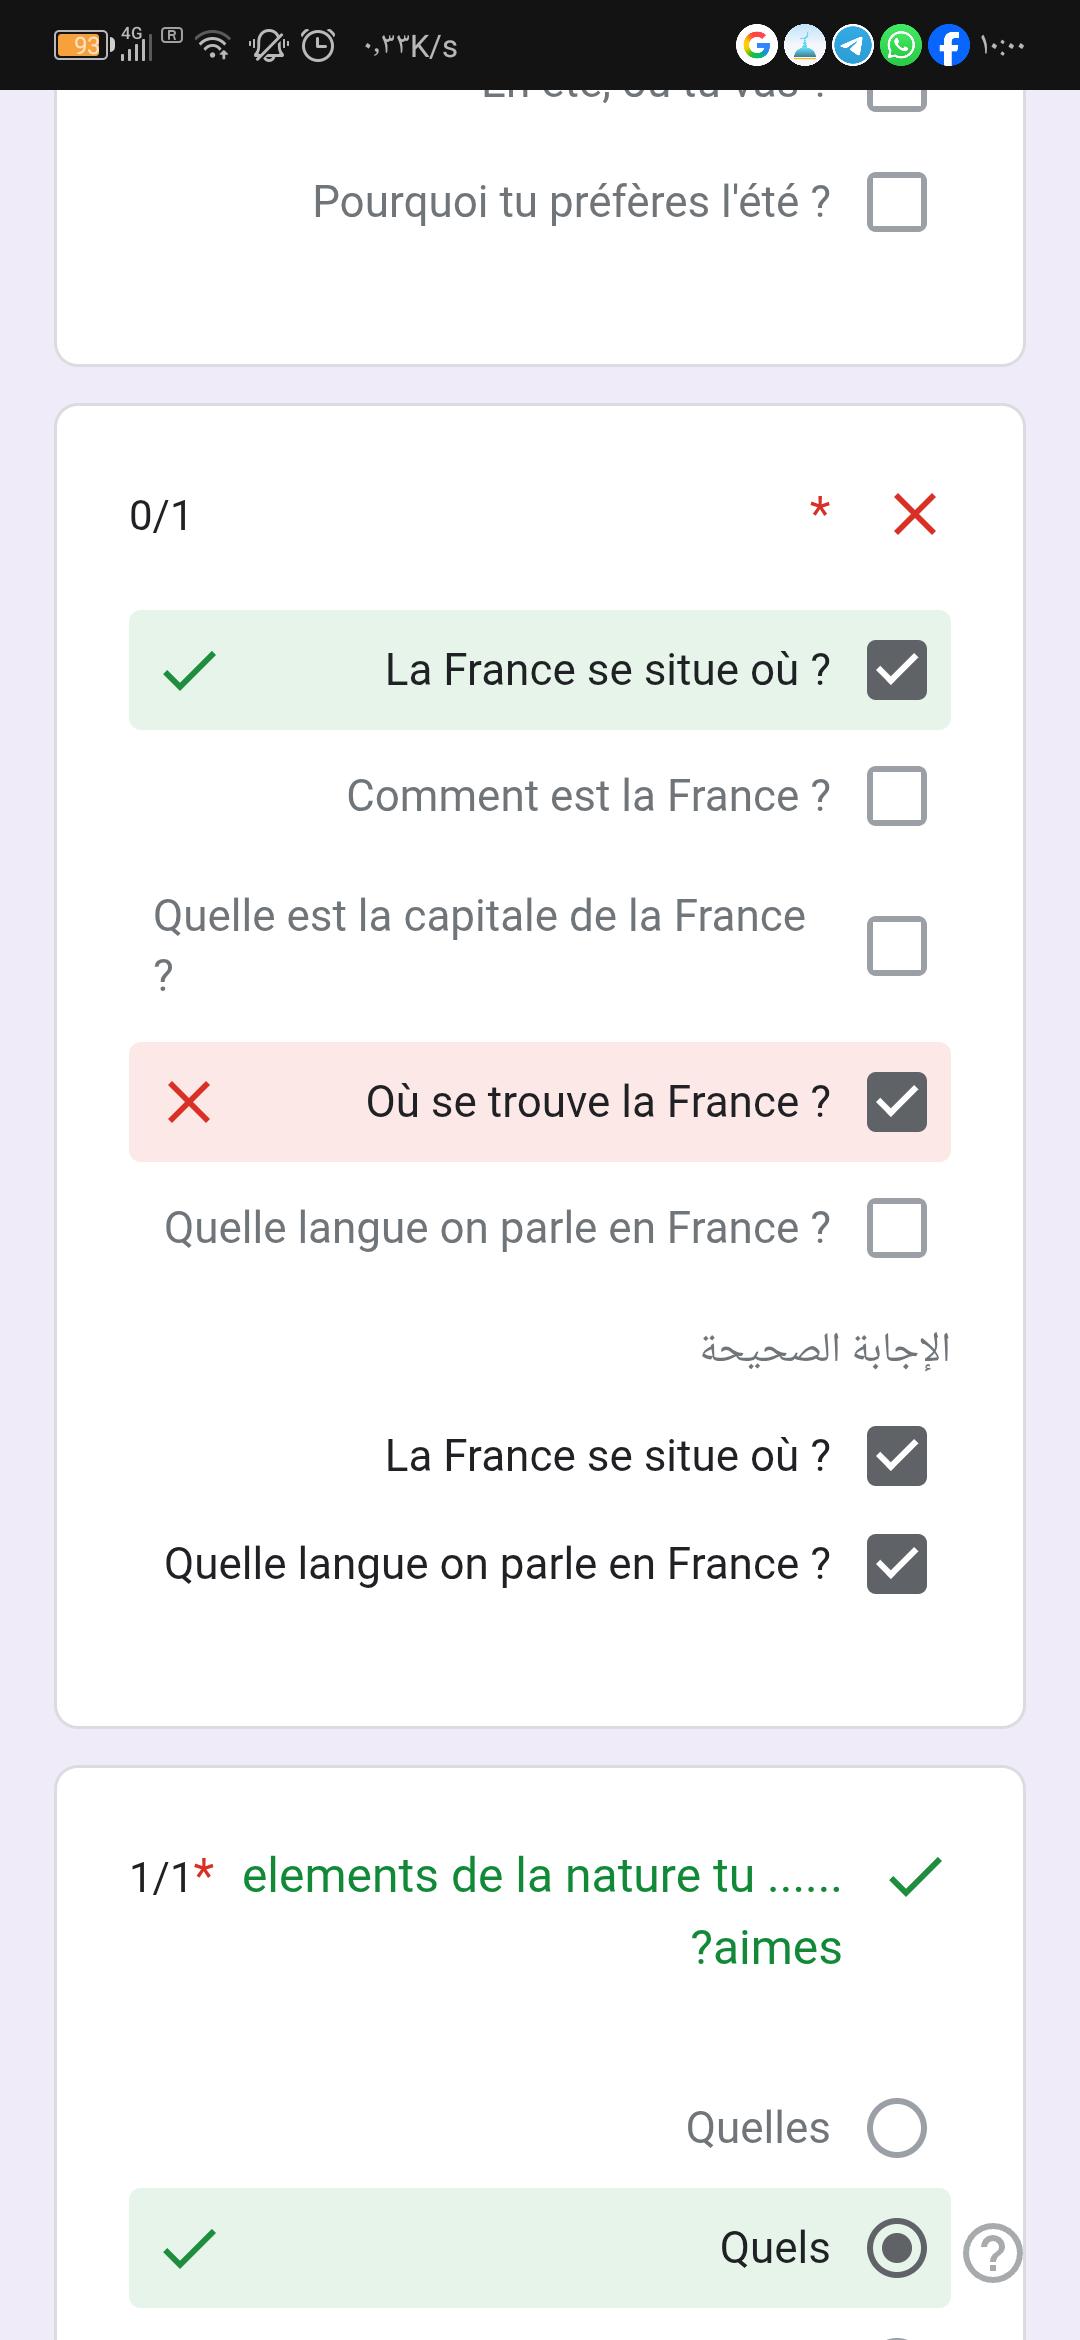Tap the floating help question mark icon
The image size is (1080, 2340).
tap(992, 2254)
